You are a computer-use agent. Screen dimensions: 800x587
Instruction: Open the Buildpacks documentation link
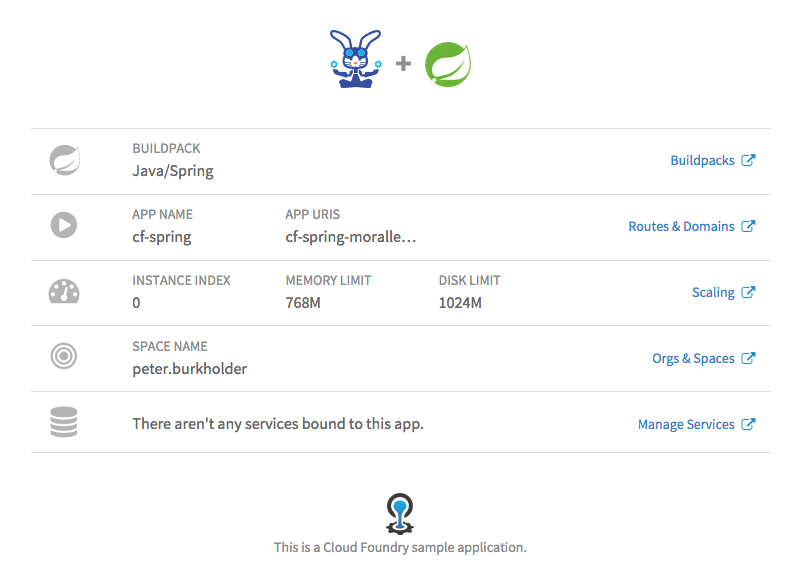[x=702, y=161]
